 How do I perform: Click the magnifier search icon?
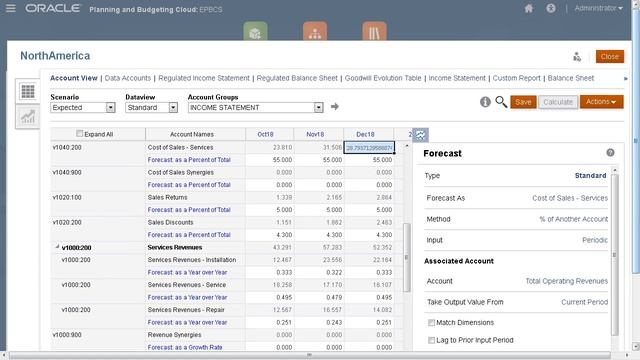(501, 102)
